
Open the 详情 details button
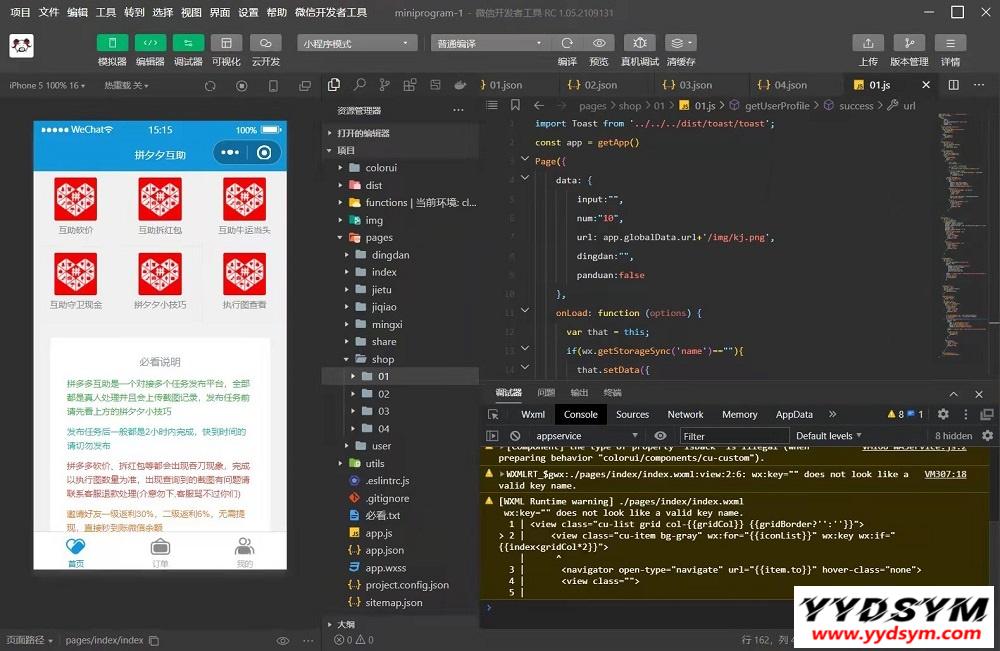pyautogui.click(x=950, y=43)
